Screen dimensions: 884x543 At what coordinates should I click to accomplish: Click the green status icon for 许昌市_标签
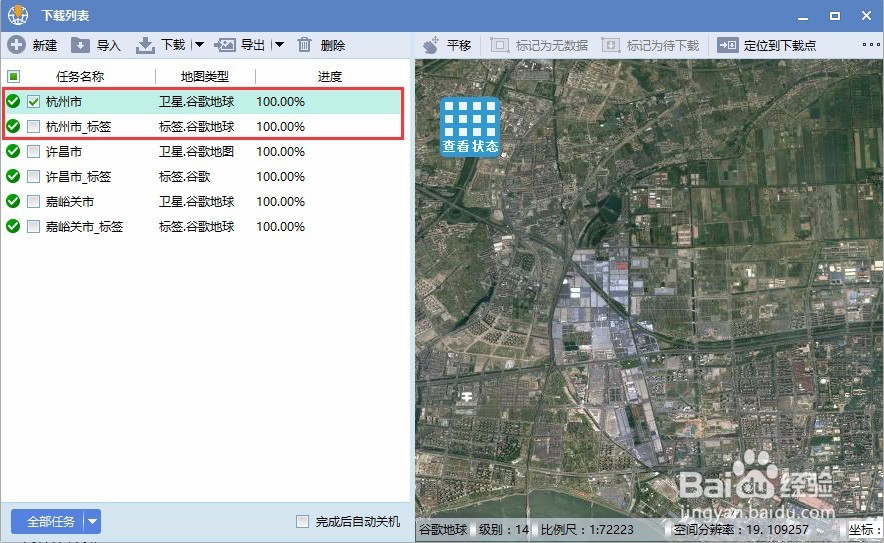coord(13,176)
